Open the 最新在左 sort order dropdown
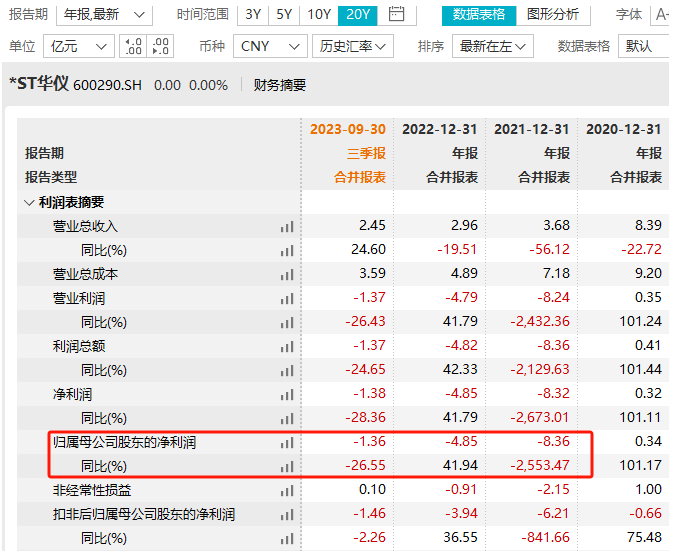This screenshot has height=555, width=674. click(x=492, y=46)
